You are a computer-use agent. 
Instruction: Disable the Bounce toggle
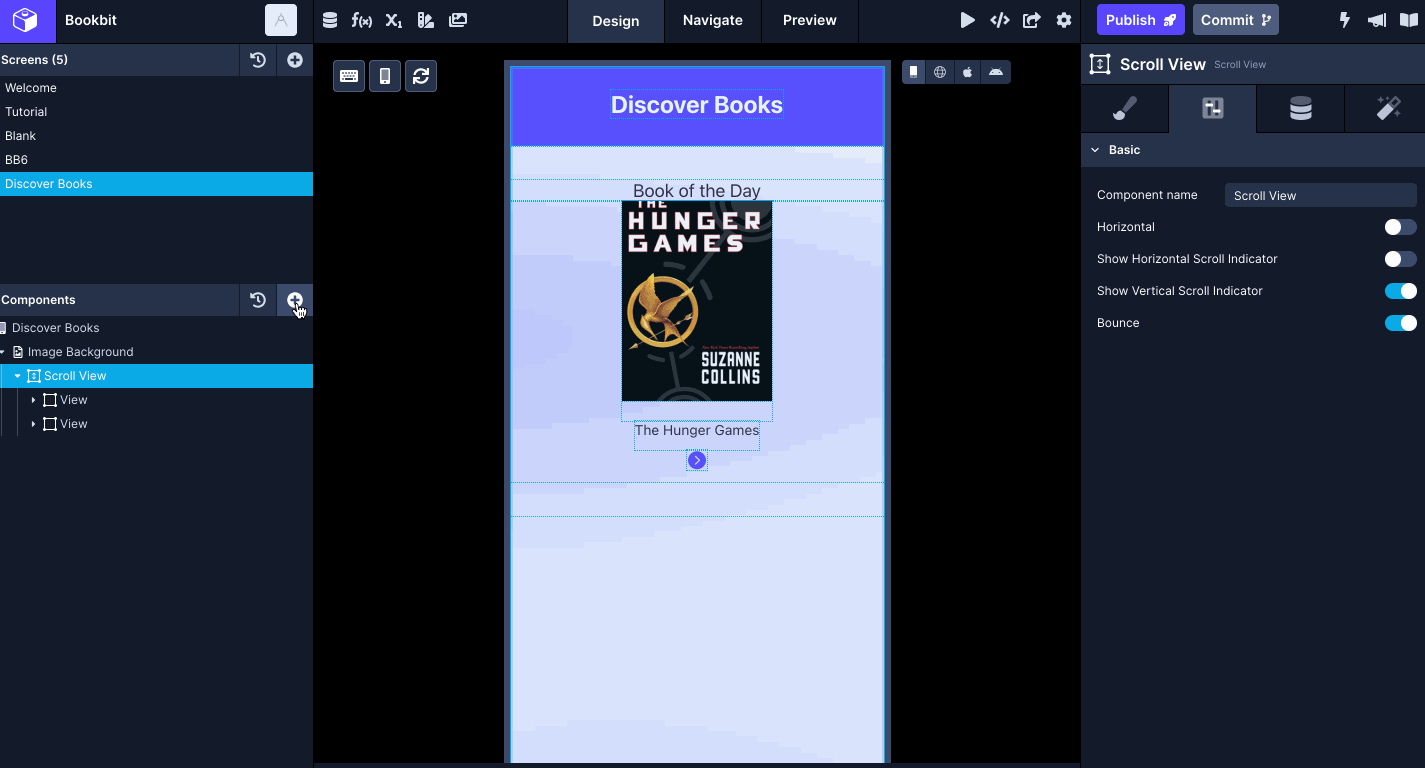point(1400,323)
